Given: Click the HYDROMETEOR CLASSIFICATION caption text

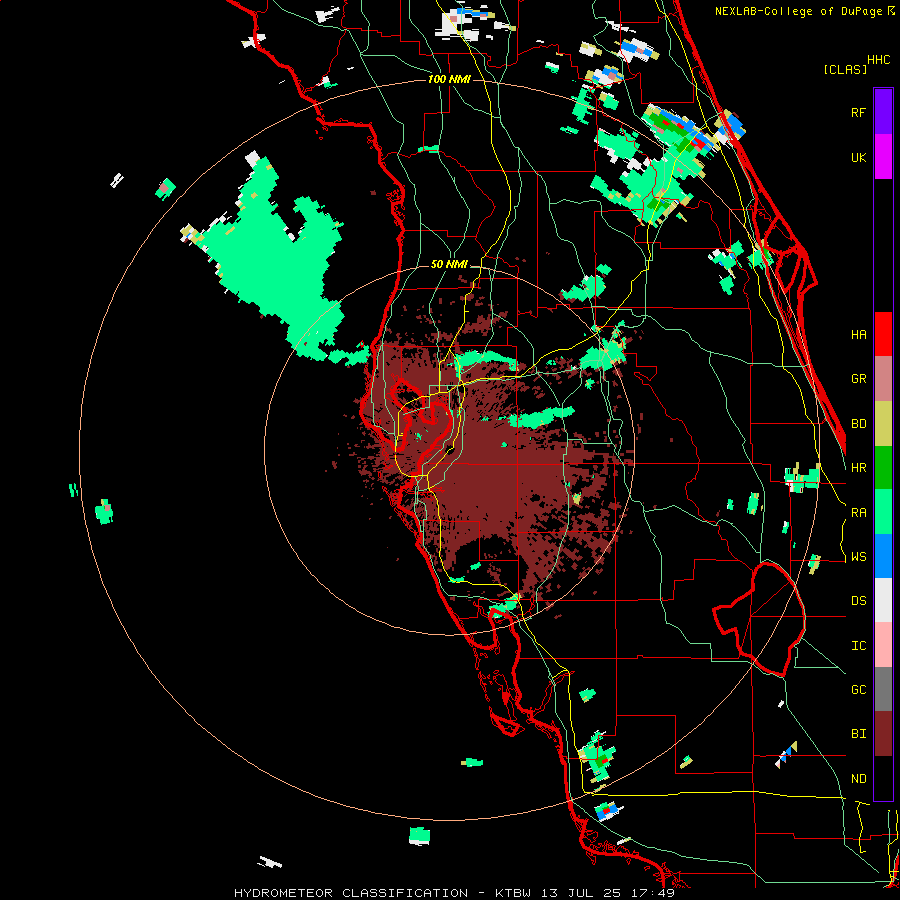Looking at the screenshot, I should (x=351, y=893).
